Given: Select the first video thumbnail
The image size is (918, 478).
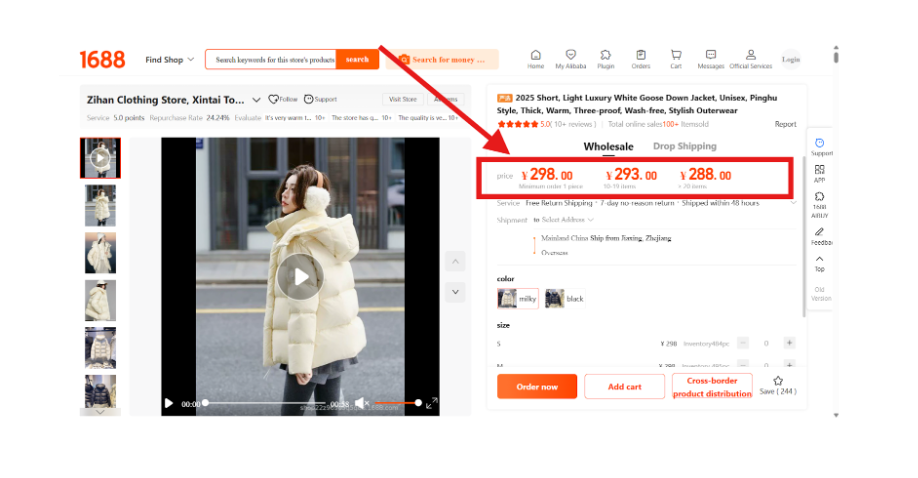Looking at the screenshot, I should [100, 158].
